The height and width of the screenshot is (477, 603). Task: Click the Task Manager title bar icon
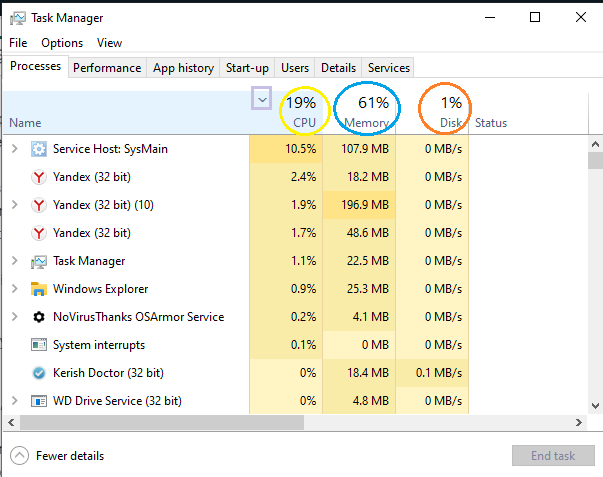(17, 17)
